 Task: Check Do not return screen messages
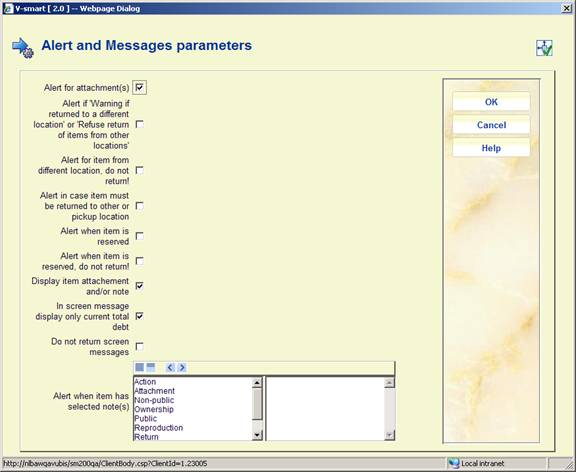(140, 346)
